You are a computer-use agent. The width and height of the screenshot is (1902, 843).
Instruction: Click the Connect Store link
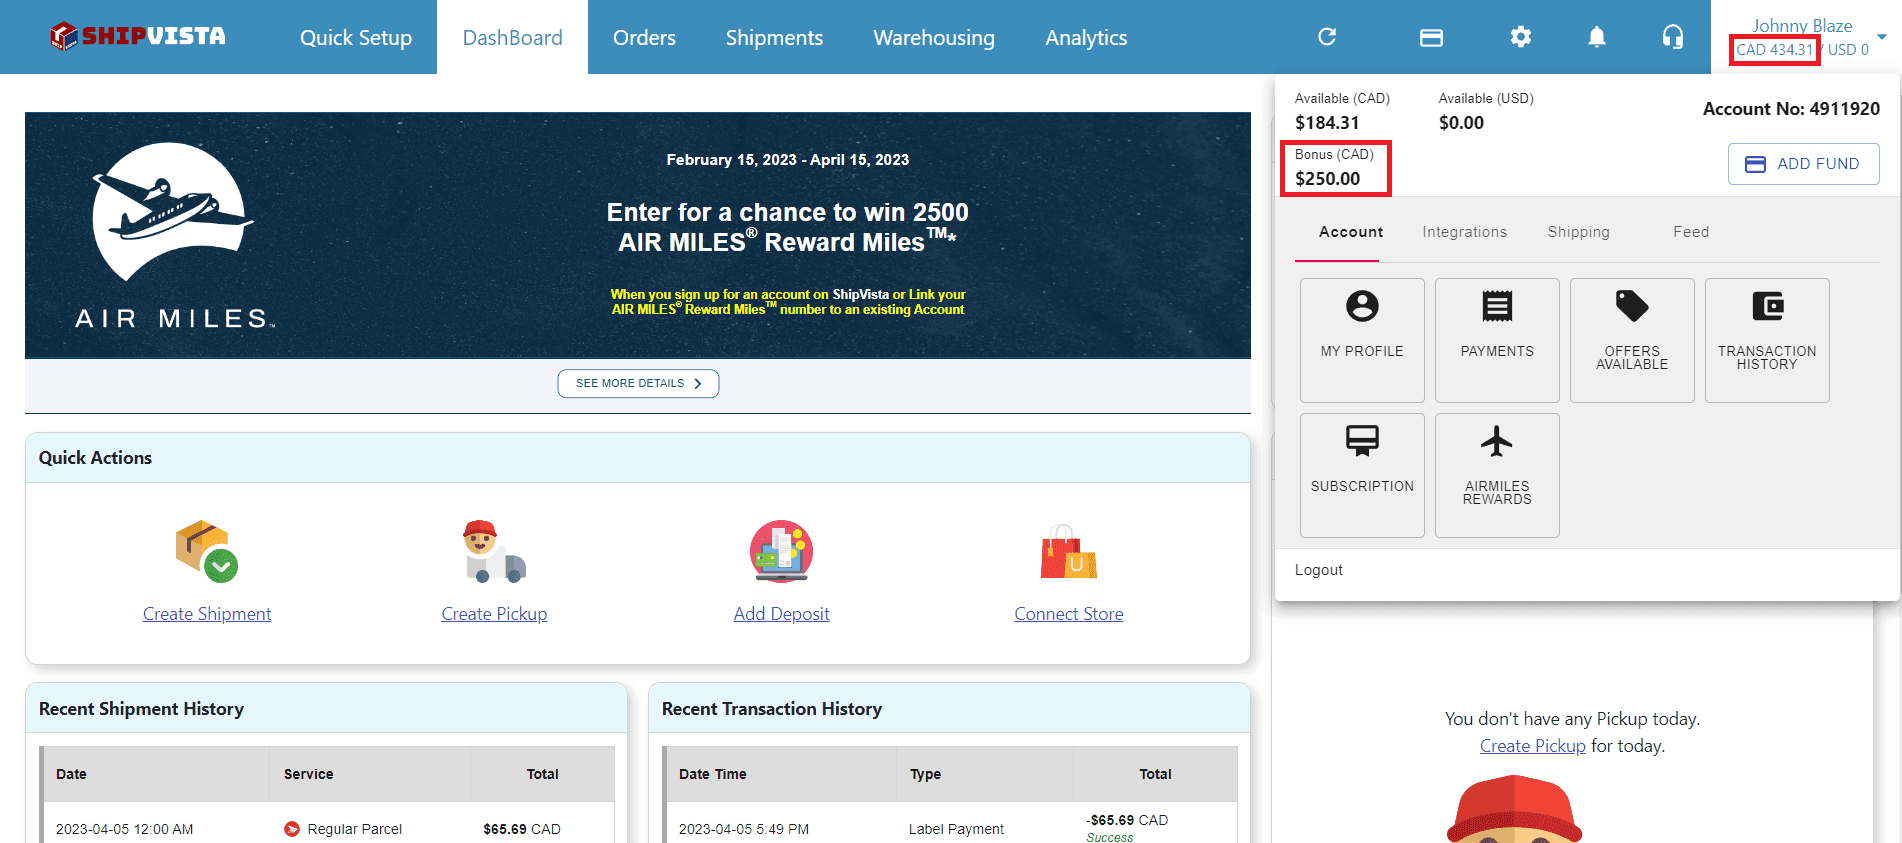pyautogui.click(x=1068, y=614)
